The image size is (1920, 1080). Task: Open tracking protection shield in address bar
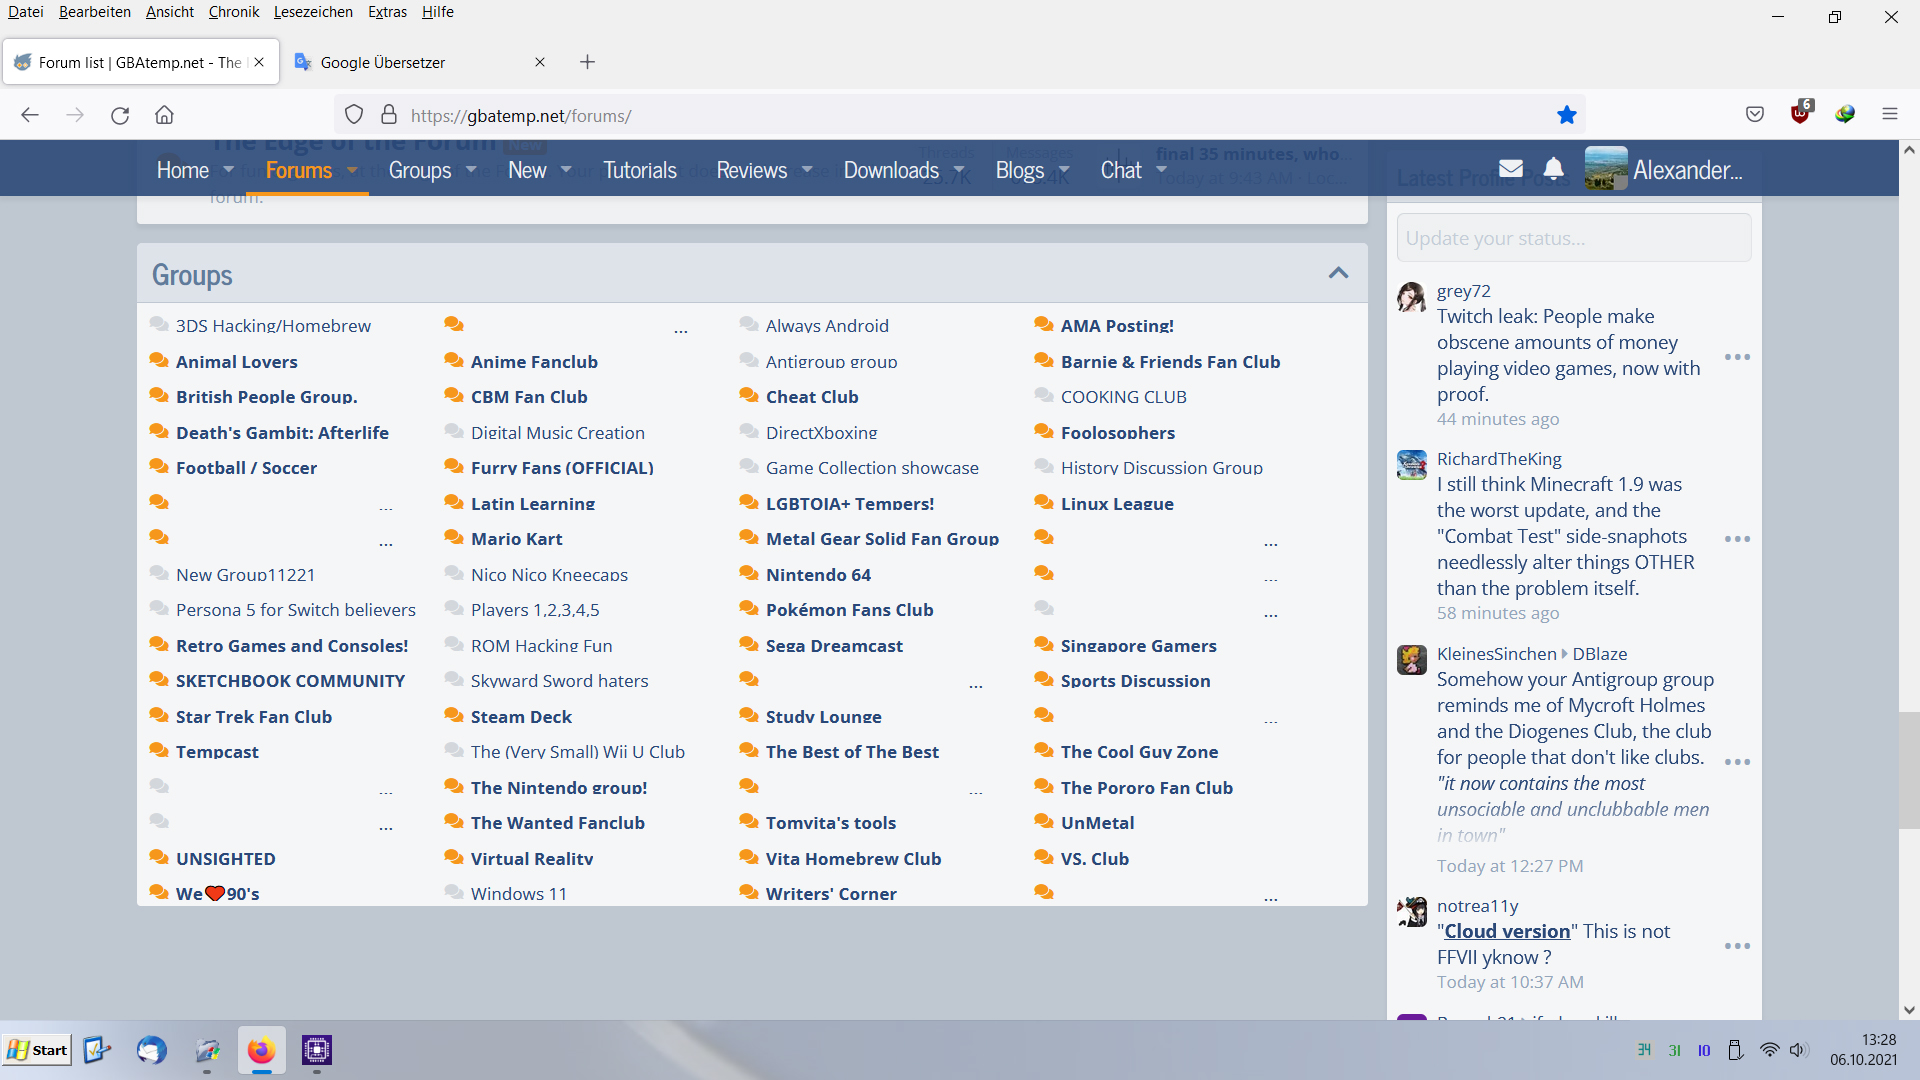click(x=354, y=115)
